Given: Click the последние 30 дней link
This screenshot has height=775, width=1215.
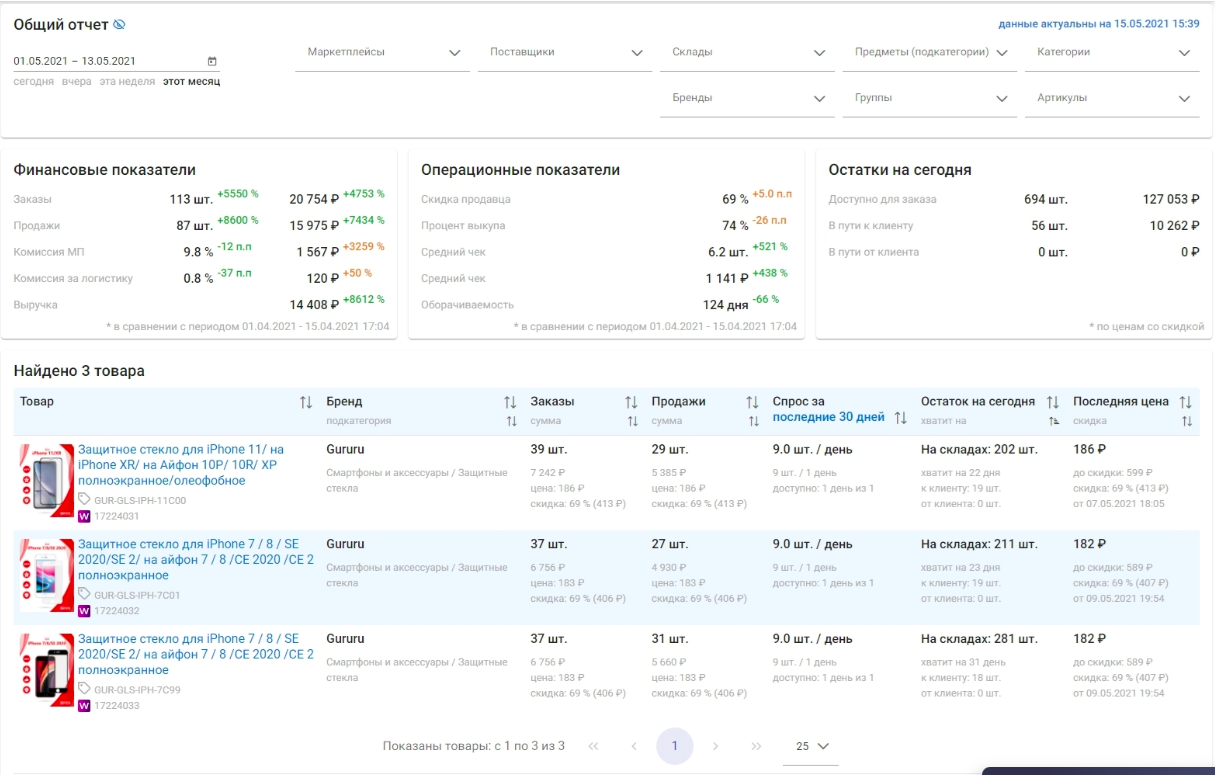Looking at the screenshot, I should (x=828, y=417).
